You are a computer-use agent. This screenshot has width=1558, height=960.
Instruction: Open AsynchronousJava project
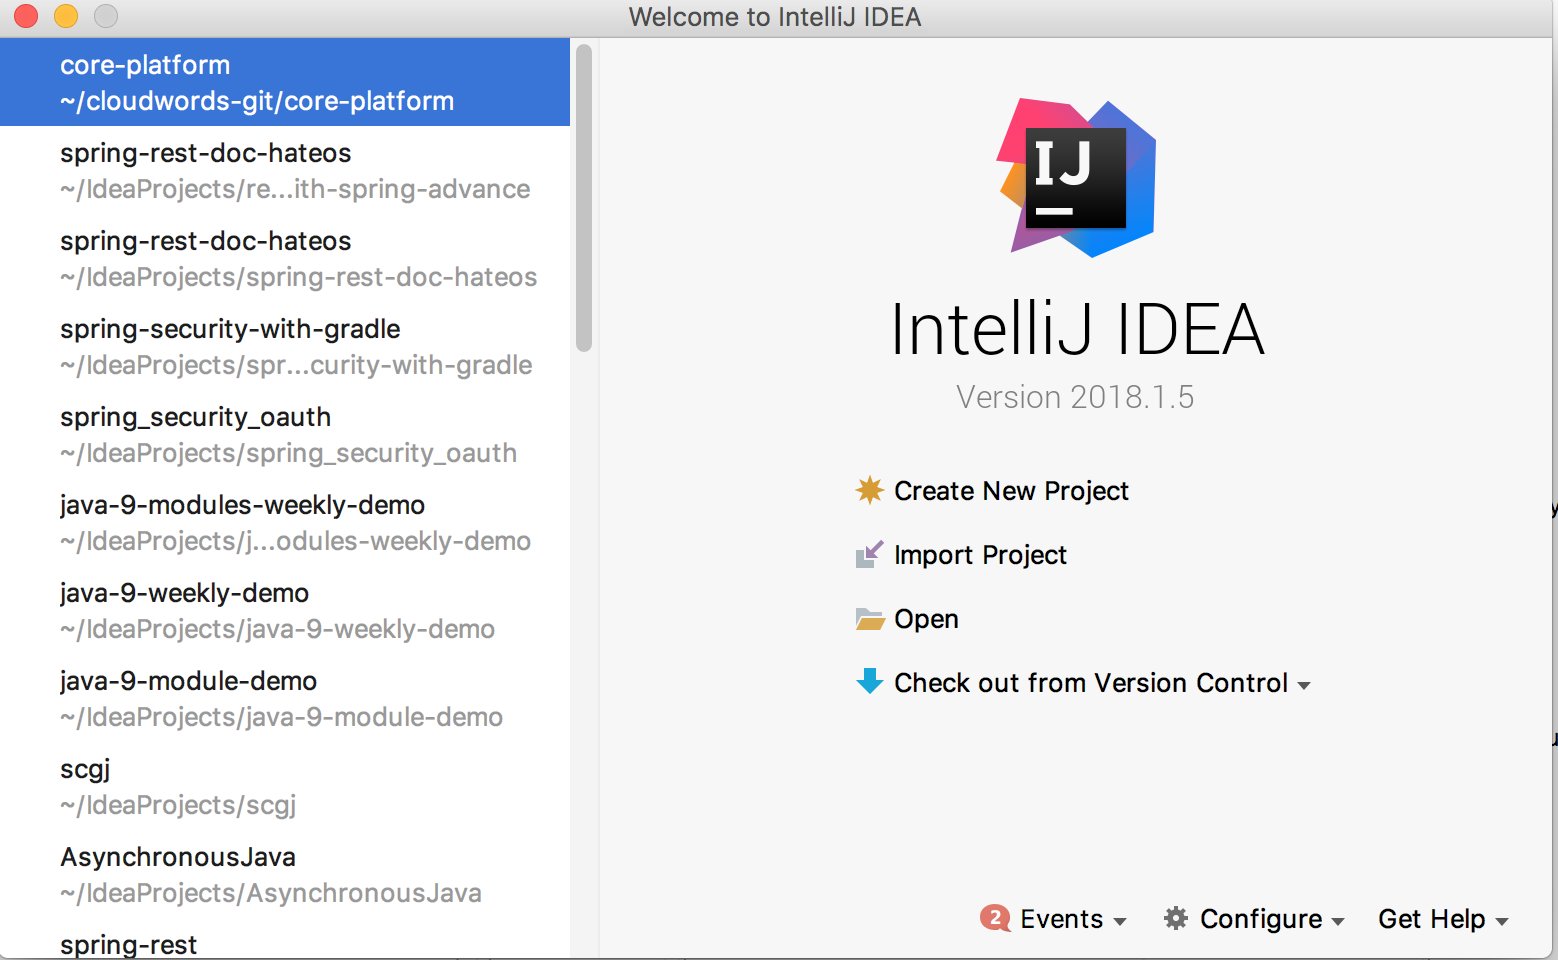[285, 874]
